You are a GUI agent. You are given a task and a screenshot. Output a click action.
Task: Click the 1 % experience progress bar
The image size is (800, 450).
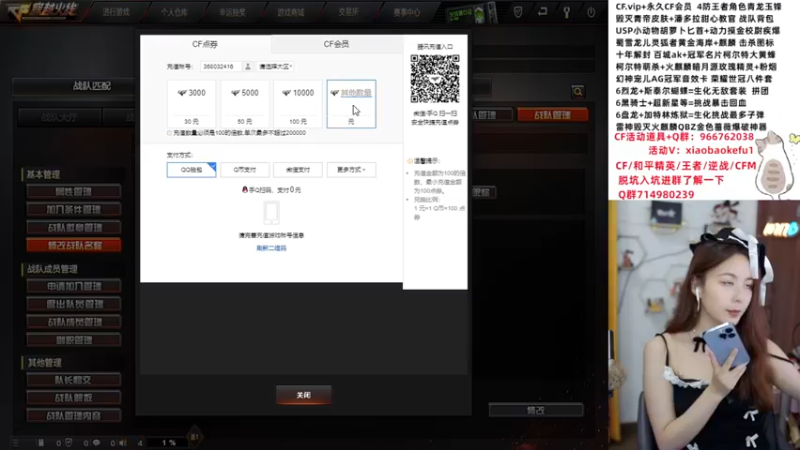[168, 443]
